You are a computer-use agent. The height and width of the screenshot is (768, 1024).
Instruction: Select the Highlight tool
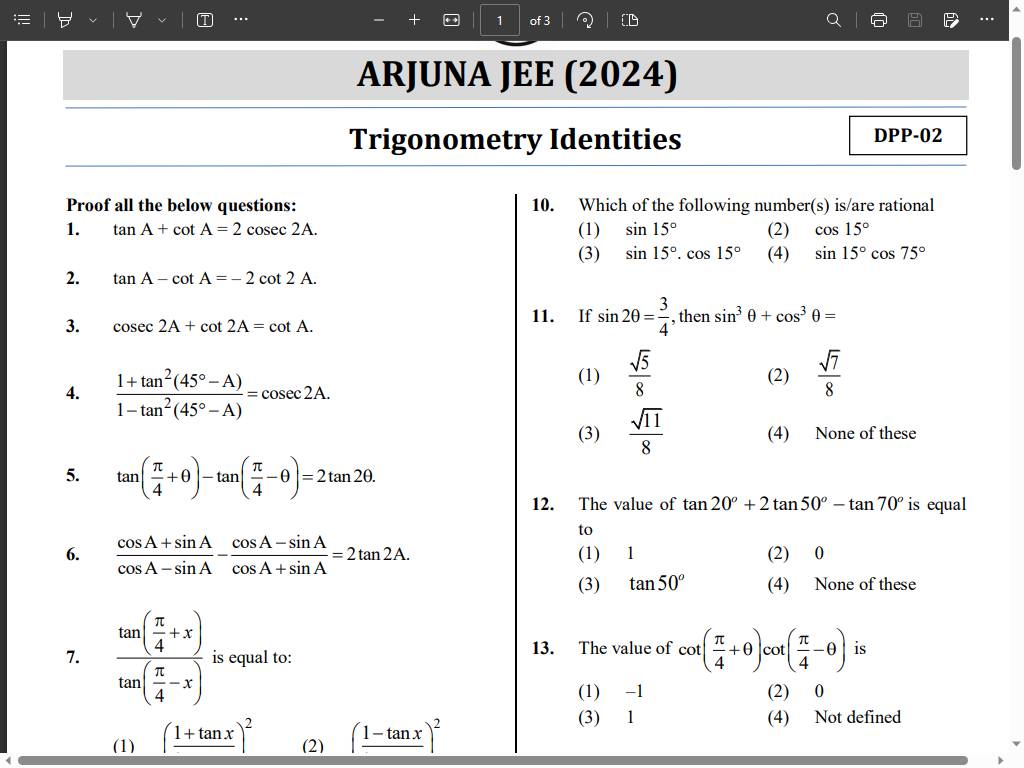(x=65, y=19)
